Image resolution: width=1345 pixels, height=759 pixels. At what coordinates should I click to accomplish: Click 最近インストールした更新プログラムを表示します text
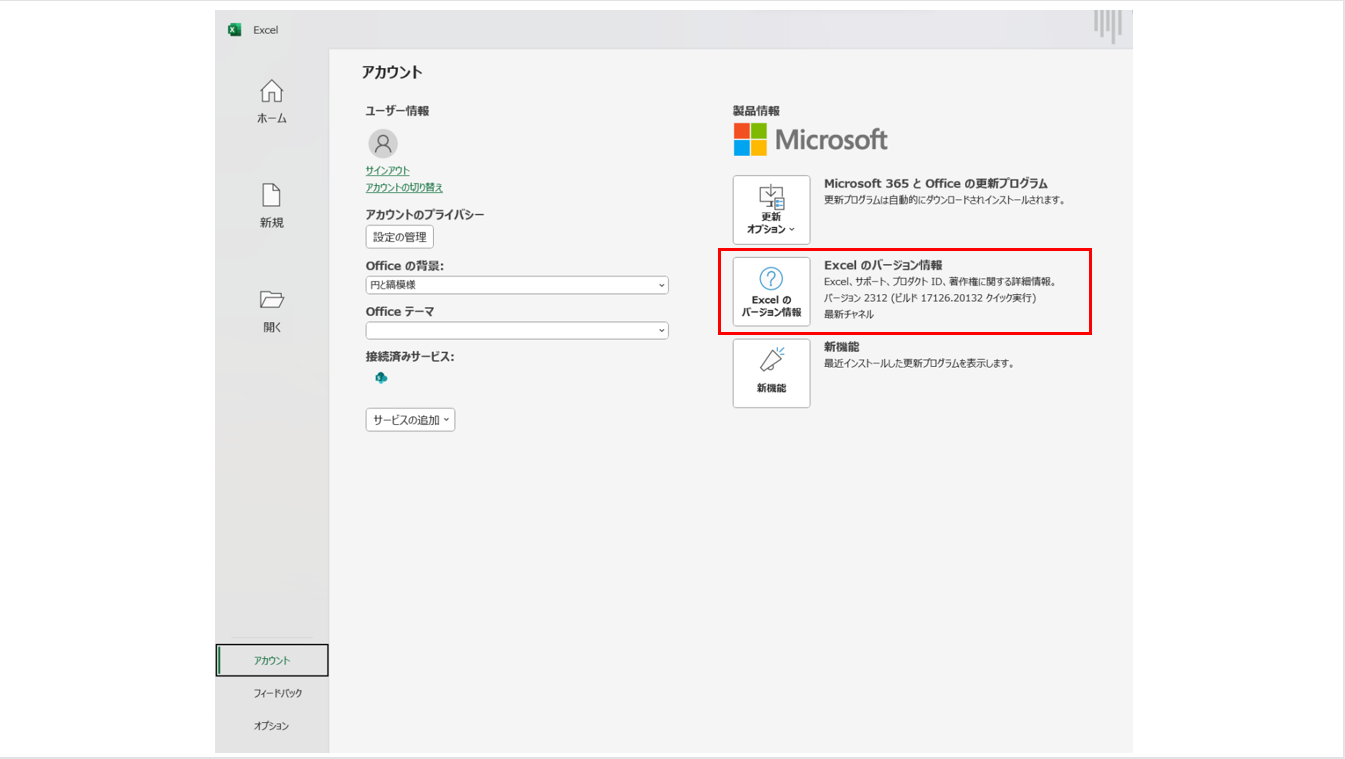pos(920,363)
